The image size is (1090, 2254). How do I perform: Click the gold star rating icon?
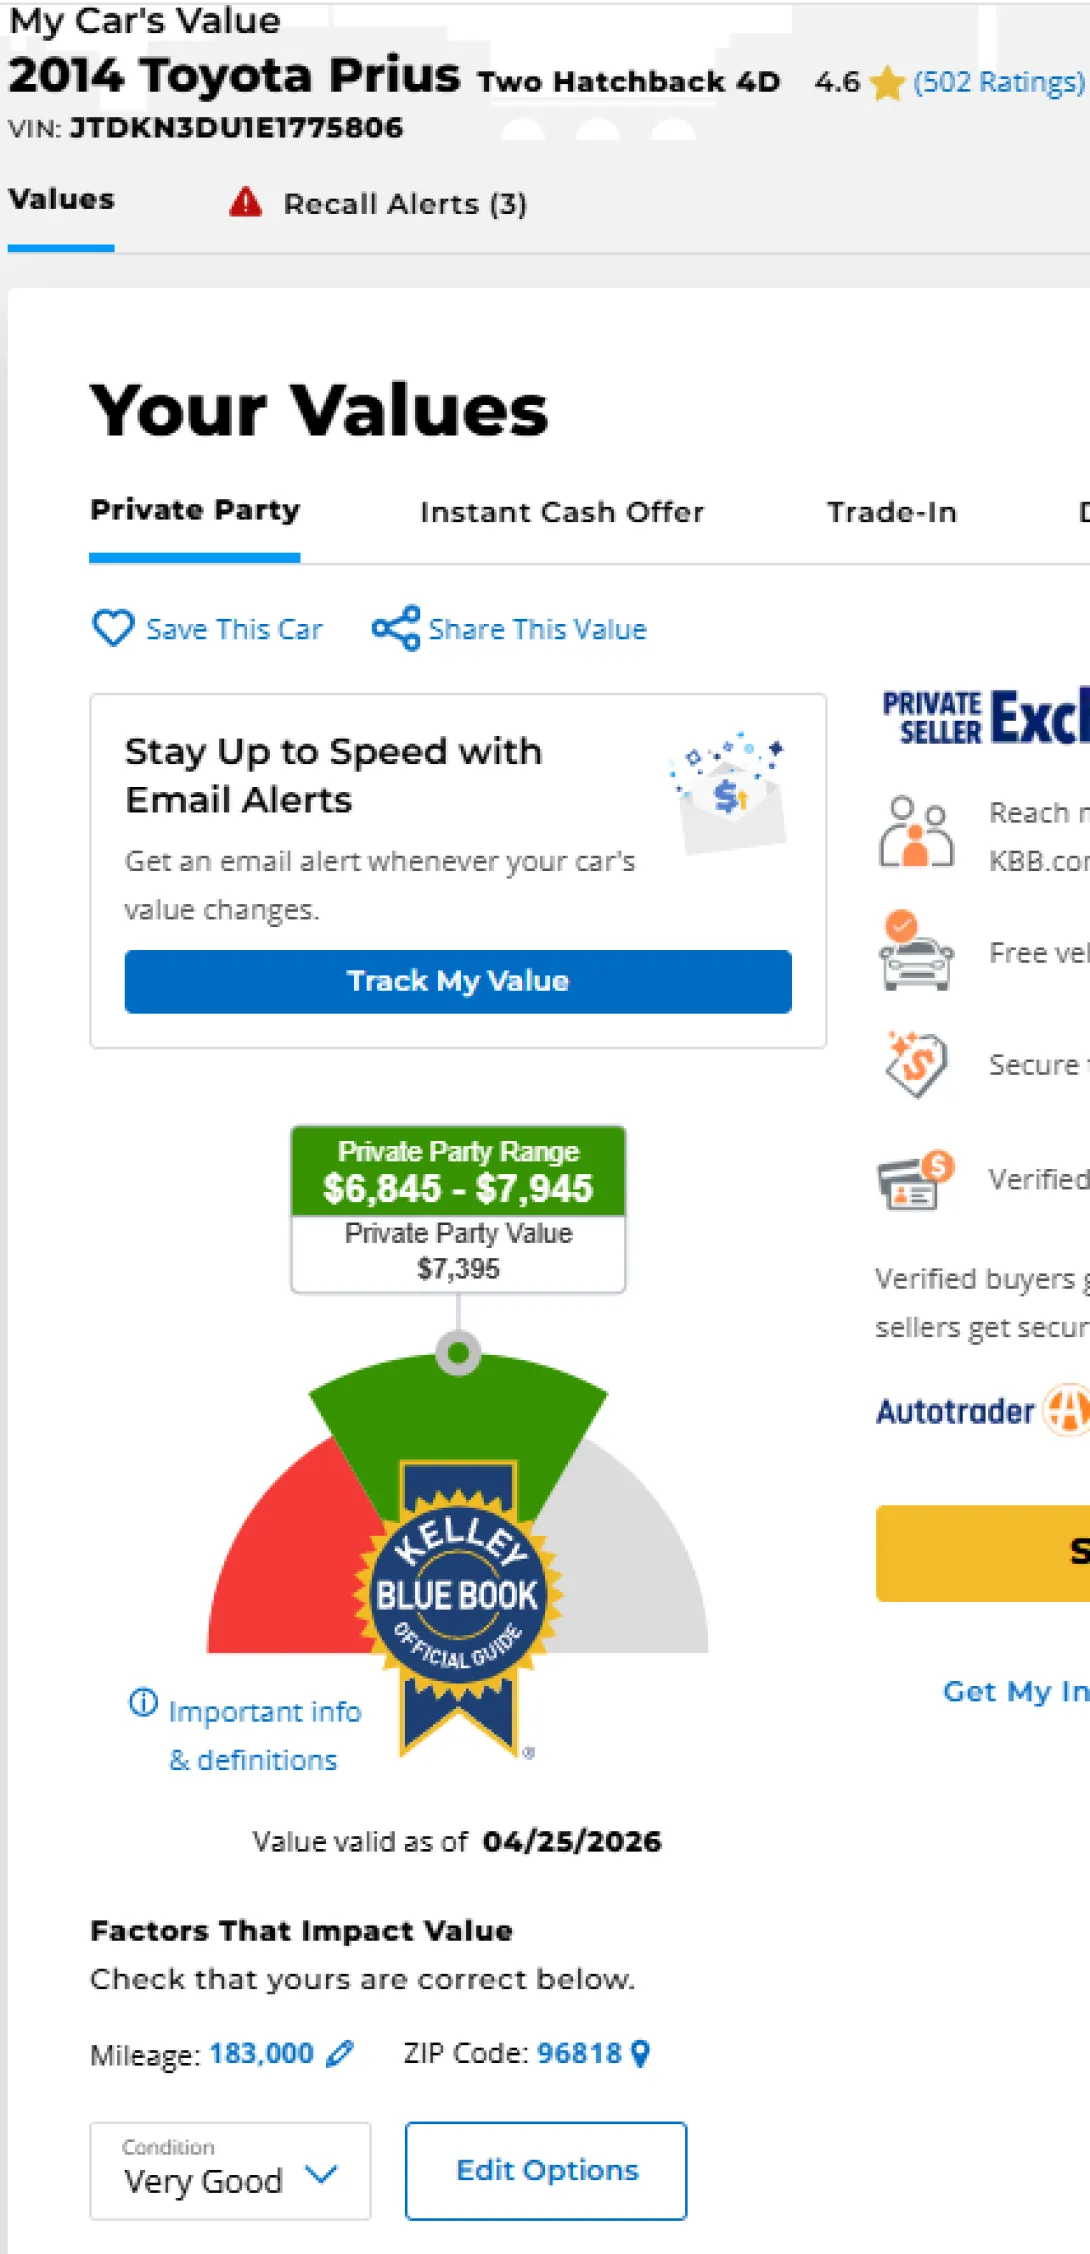(x=886, y=83)
